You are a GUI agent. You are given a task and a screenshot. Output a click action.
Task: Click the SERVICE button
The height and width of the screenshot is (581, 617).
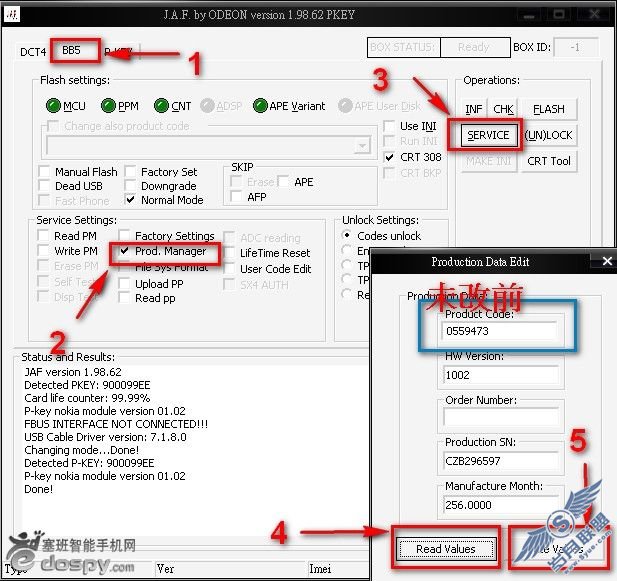tap(488, 135)
